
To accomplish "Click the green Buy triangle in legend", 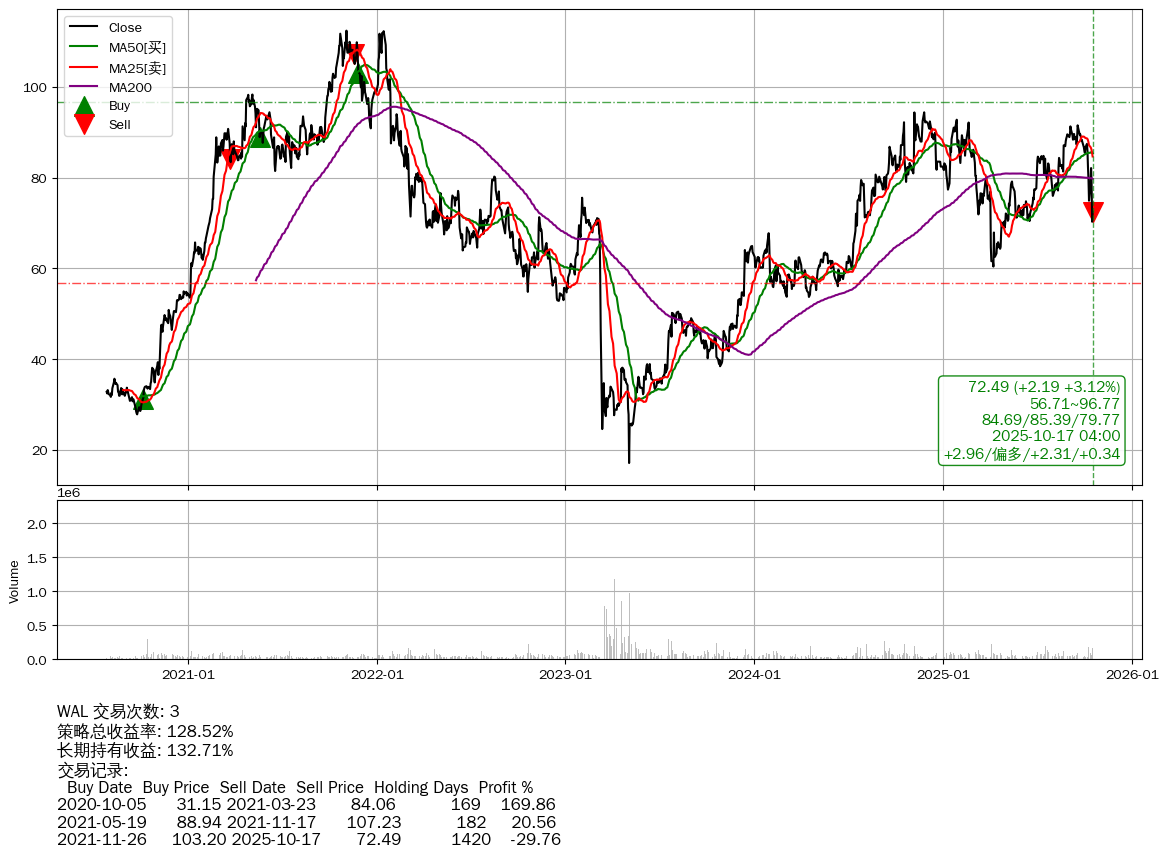I will [x=85, y=105].
